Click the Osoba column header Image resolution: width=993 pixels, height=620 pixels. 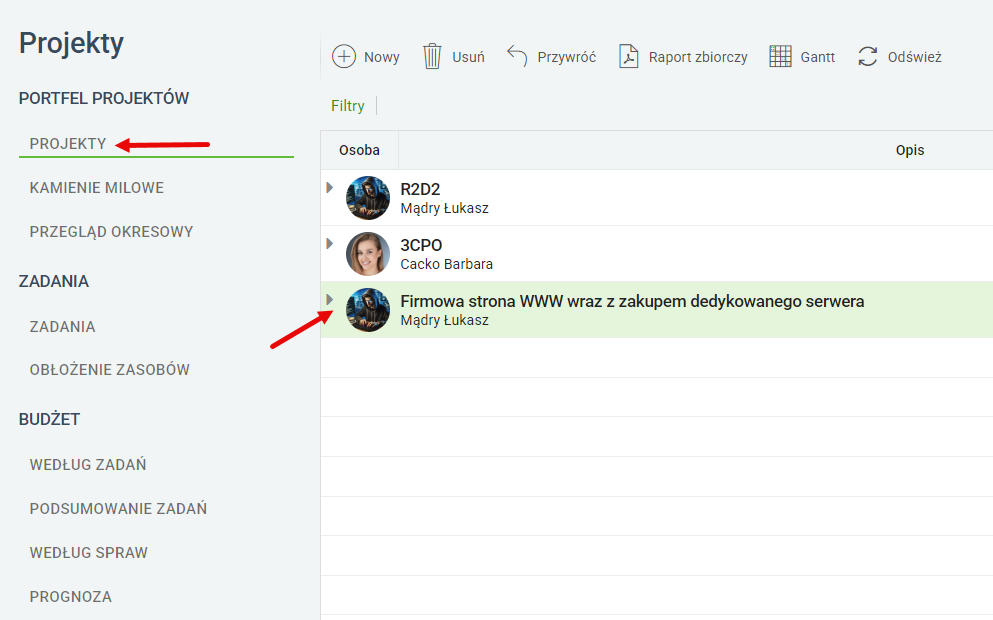pos(359,150)
